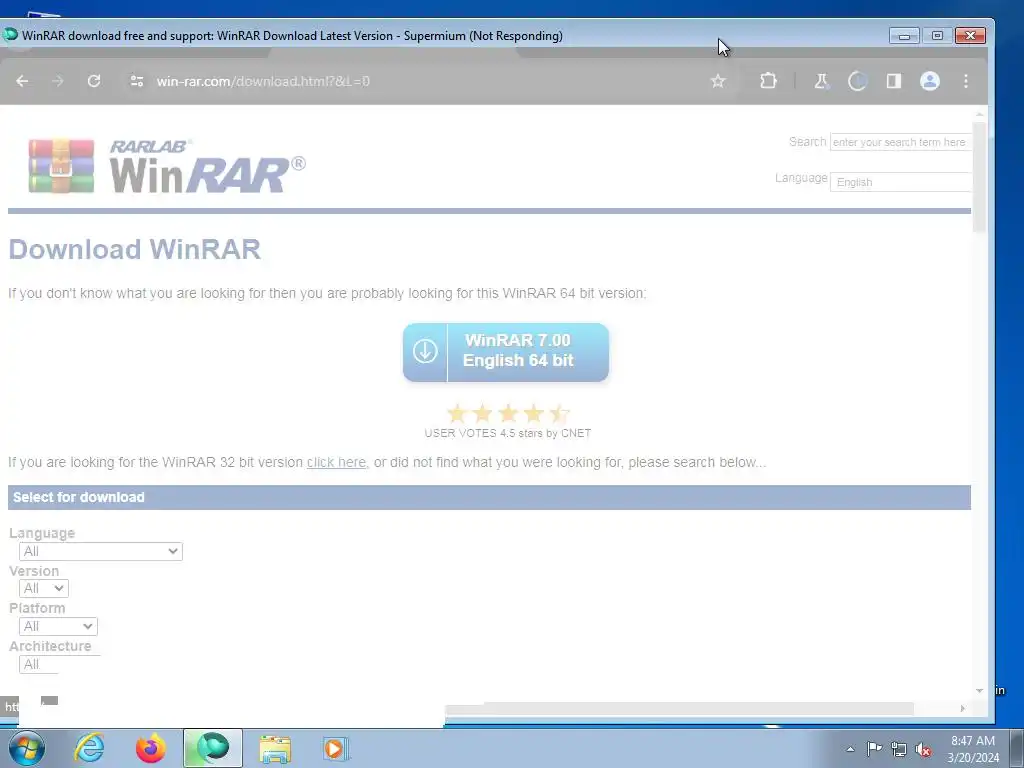Open the Platform All dropdown
The image size is (1024, 768).
click(58, 626)
